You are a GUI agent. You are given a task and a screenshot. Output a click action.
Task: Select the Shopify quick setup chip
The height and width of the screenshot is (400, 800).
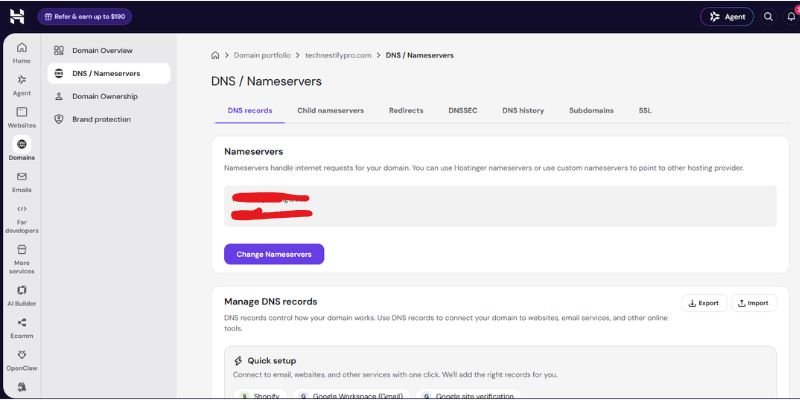260,396
